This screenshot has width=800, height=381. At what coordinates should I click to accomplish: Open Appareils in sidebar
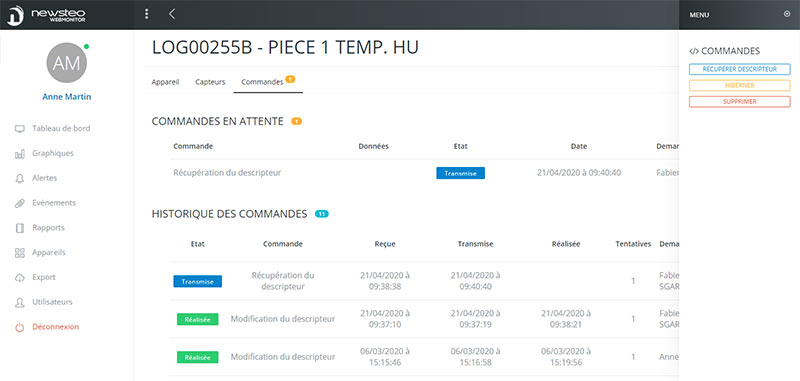[x=48, y=252]
